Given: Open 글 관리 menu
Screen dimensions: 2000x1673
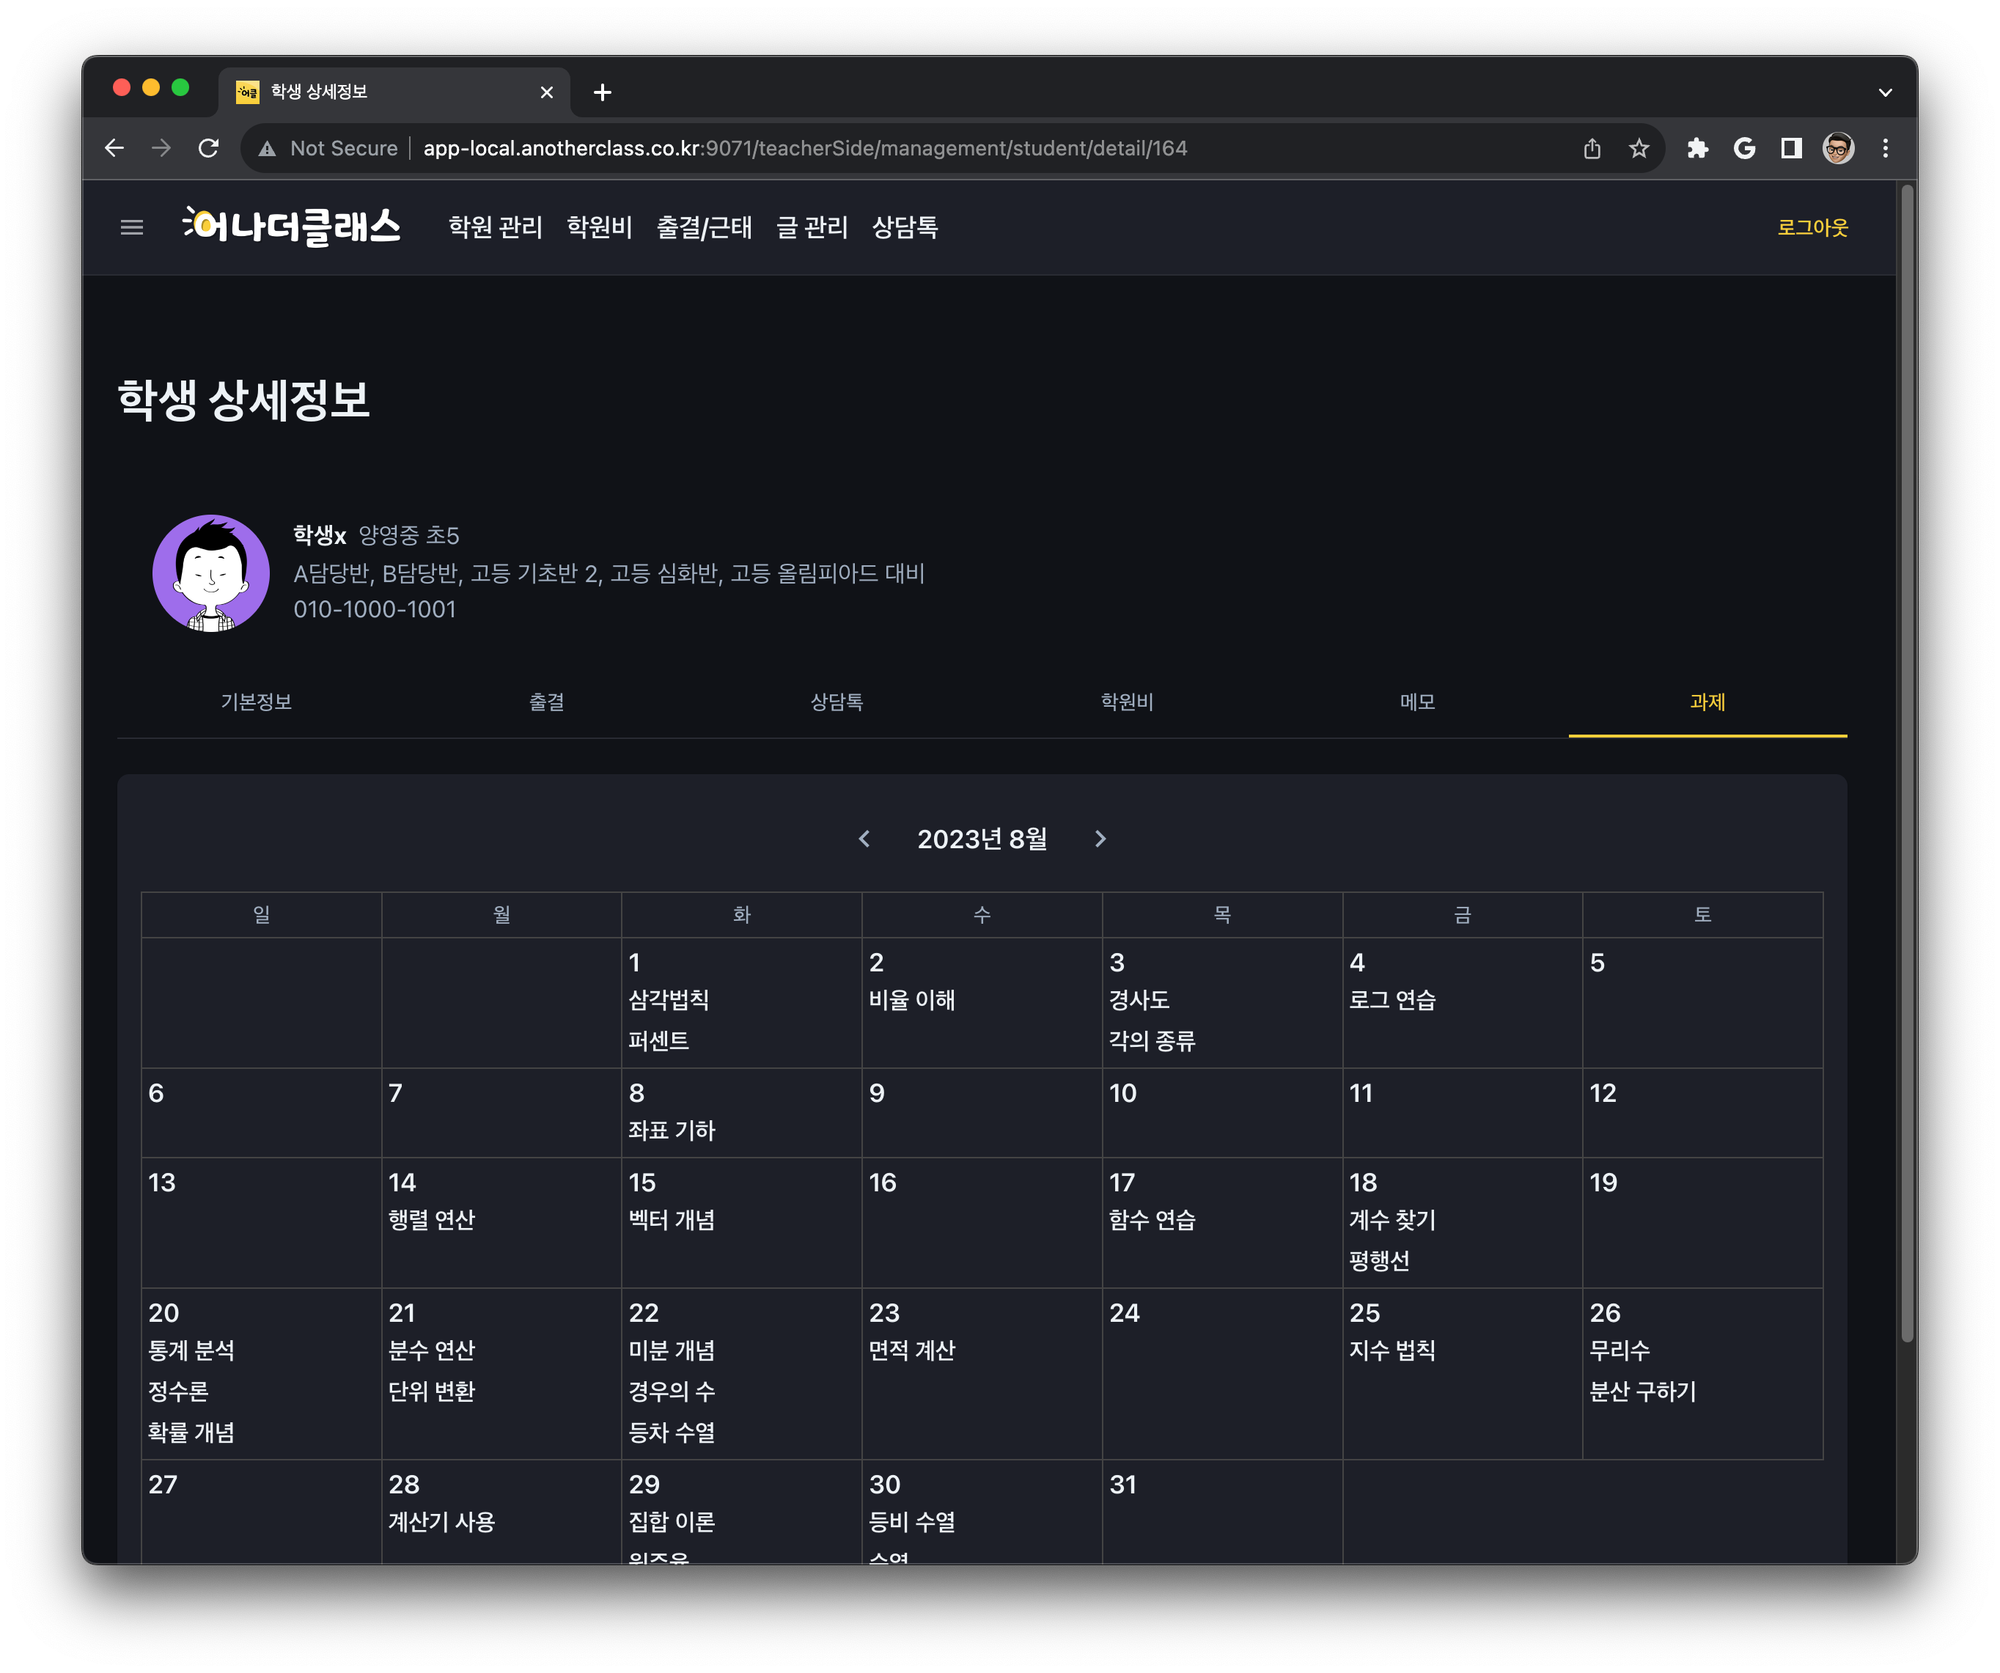Looking at the screenshot, I should [x=812, y=228].
